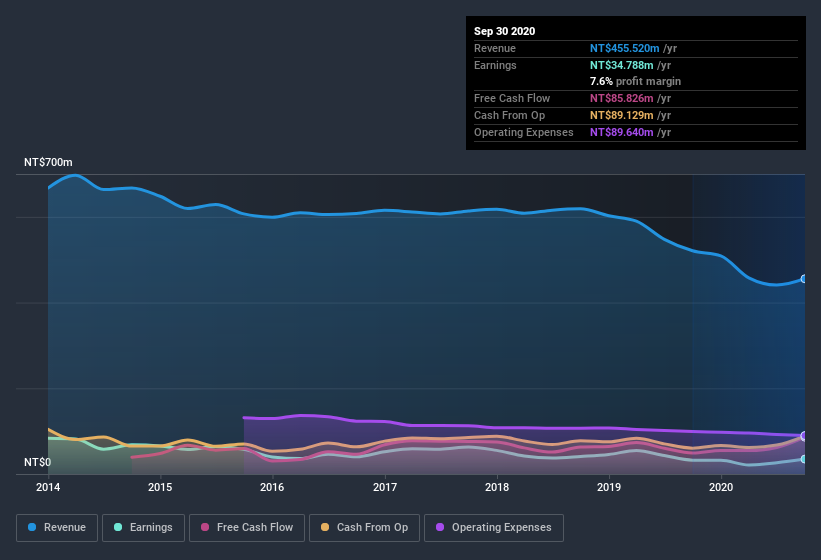Click the Free Cash Flow tooltip label

click(512, 98)
